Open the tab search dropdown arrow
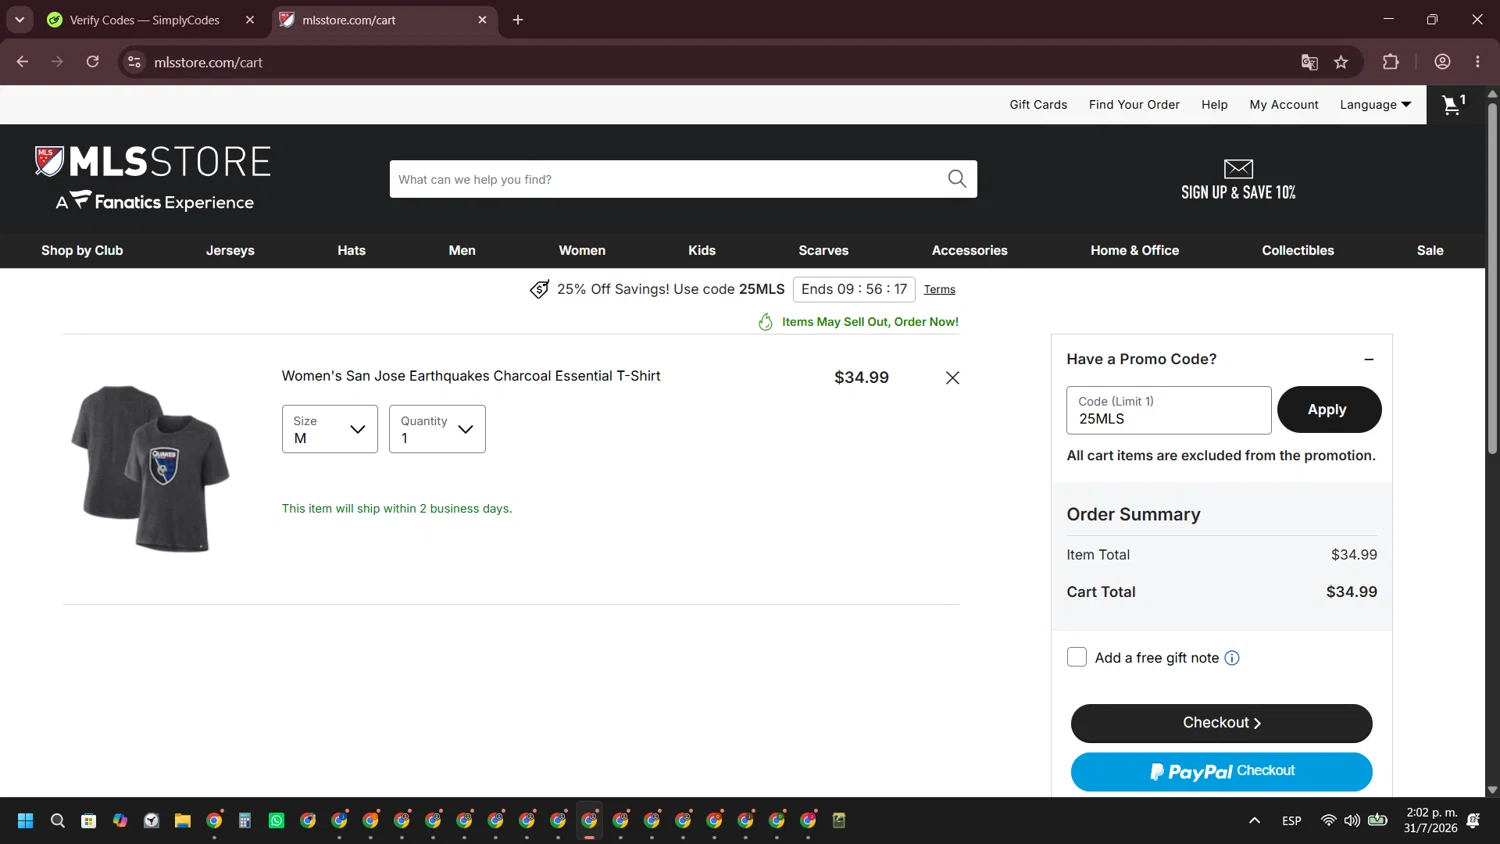 19,20
